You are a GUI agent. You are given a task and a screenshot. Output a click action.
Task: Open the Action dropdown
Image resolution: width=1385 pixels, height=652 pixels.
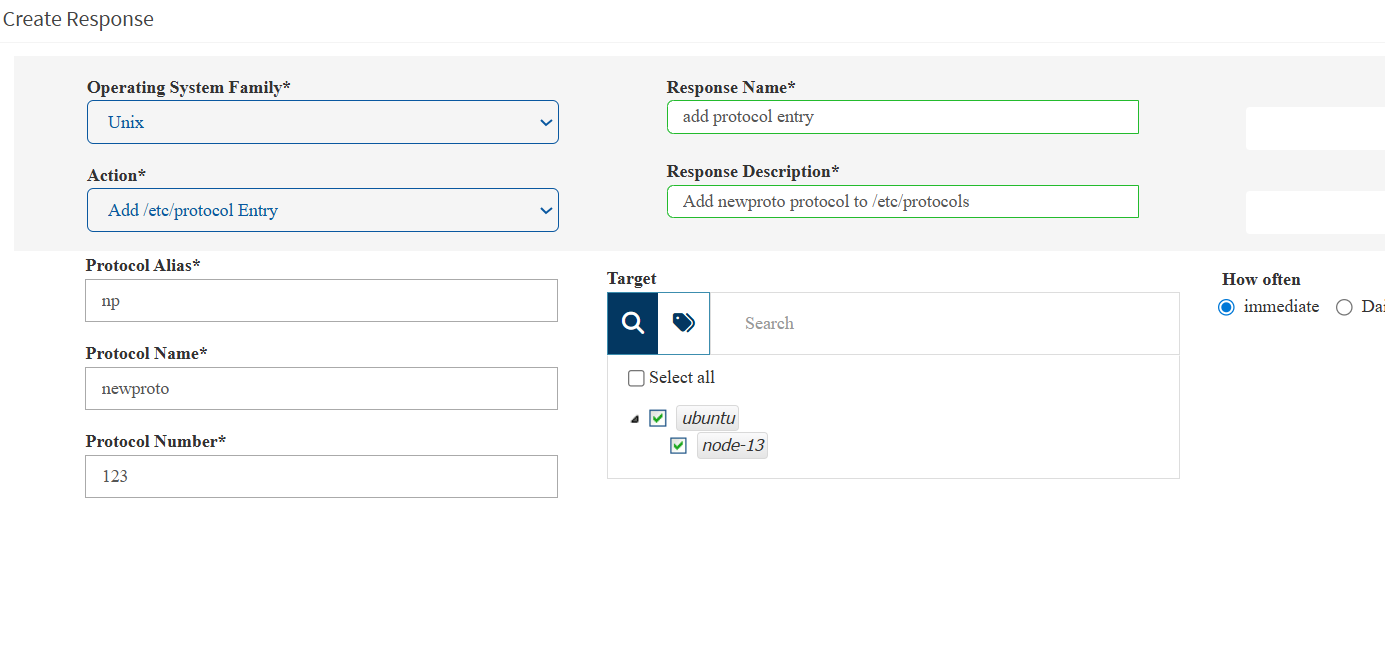[x=322, y=210]
